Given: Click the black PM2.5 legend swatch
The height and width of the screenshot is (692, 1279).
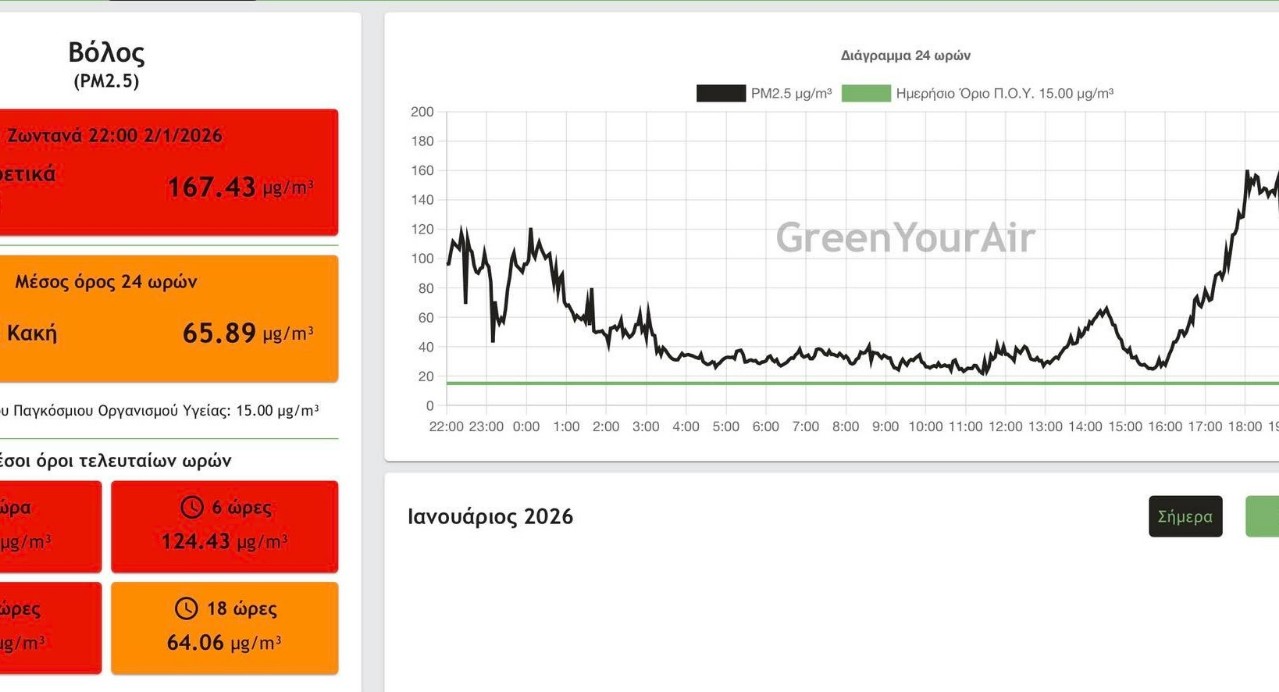Looking at the screenshot, I should click(721, 93).
